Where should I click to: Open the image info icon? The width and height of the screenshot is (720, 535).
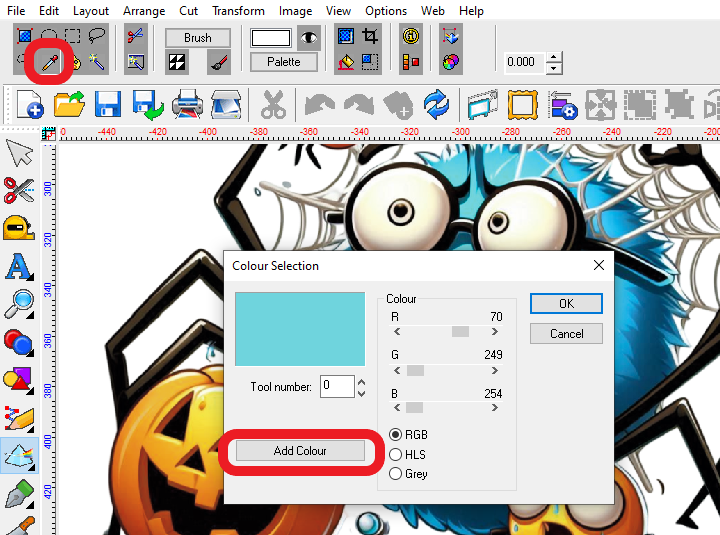pos(411,36)
